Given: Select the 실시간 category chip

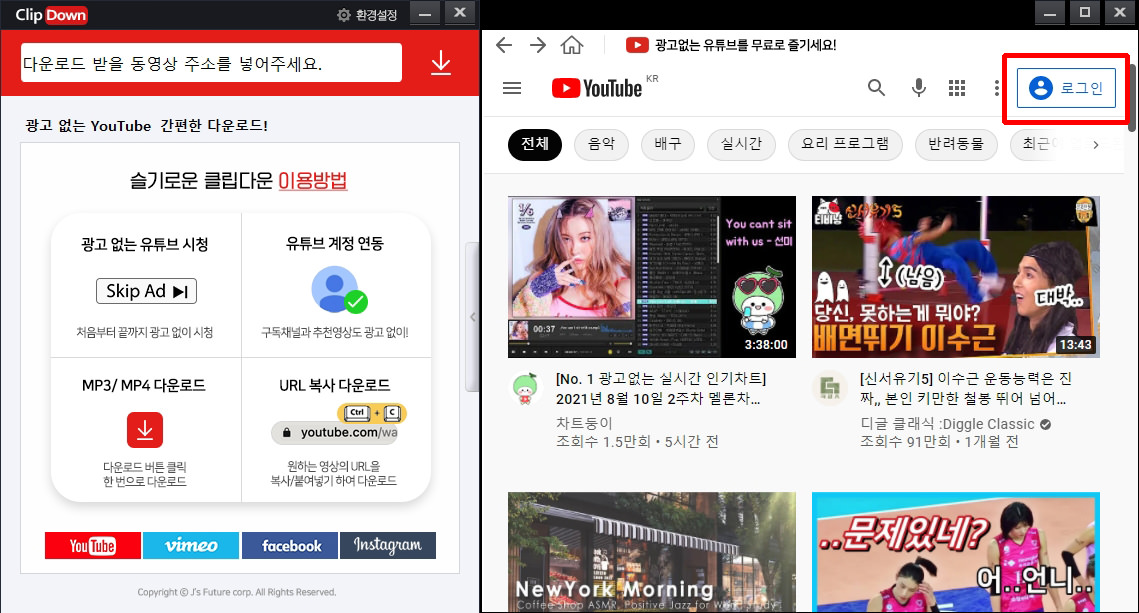Looking at the screenshot, I should tap(741, 144).
